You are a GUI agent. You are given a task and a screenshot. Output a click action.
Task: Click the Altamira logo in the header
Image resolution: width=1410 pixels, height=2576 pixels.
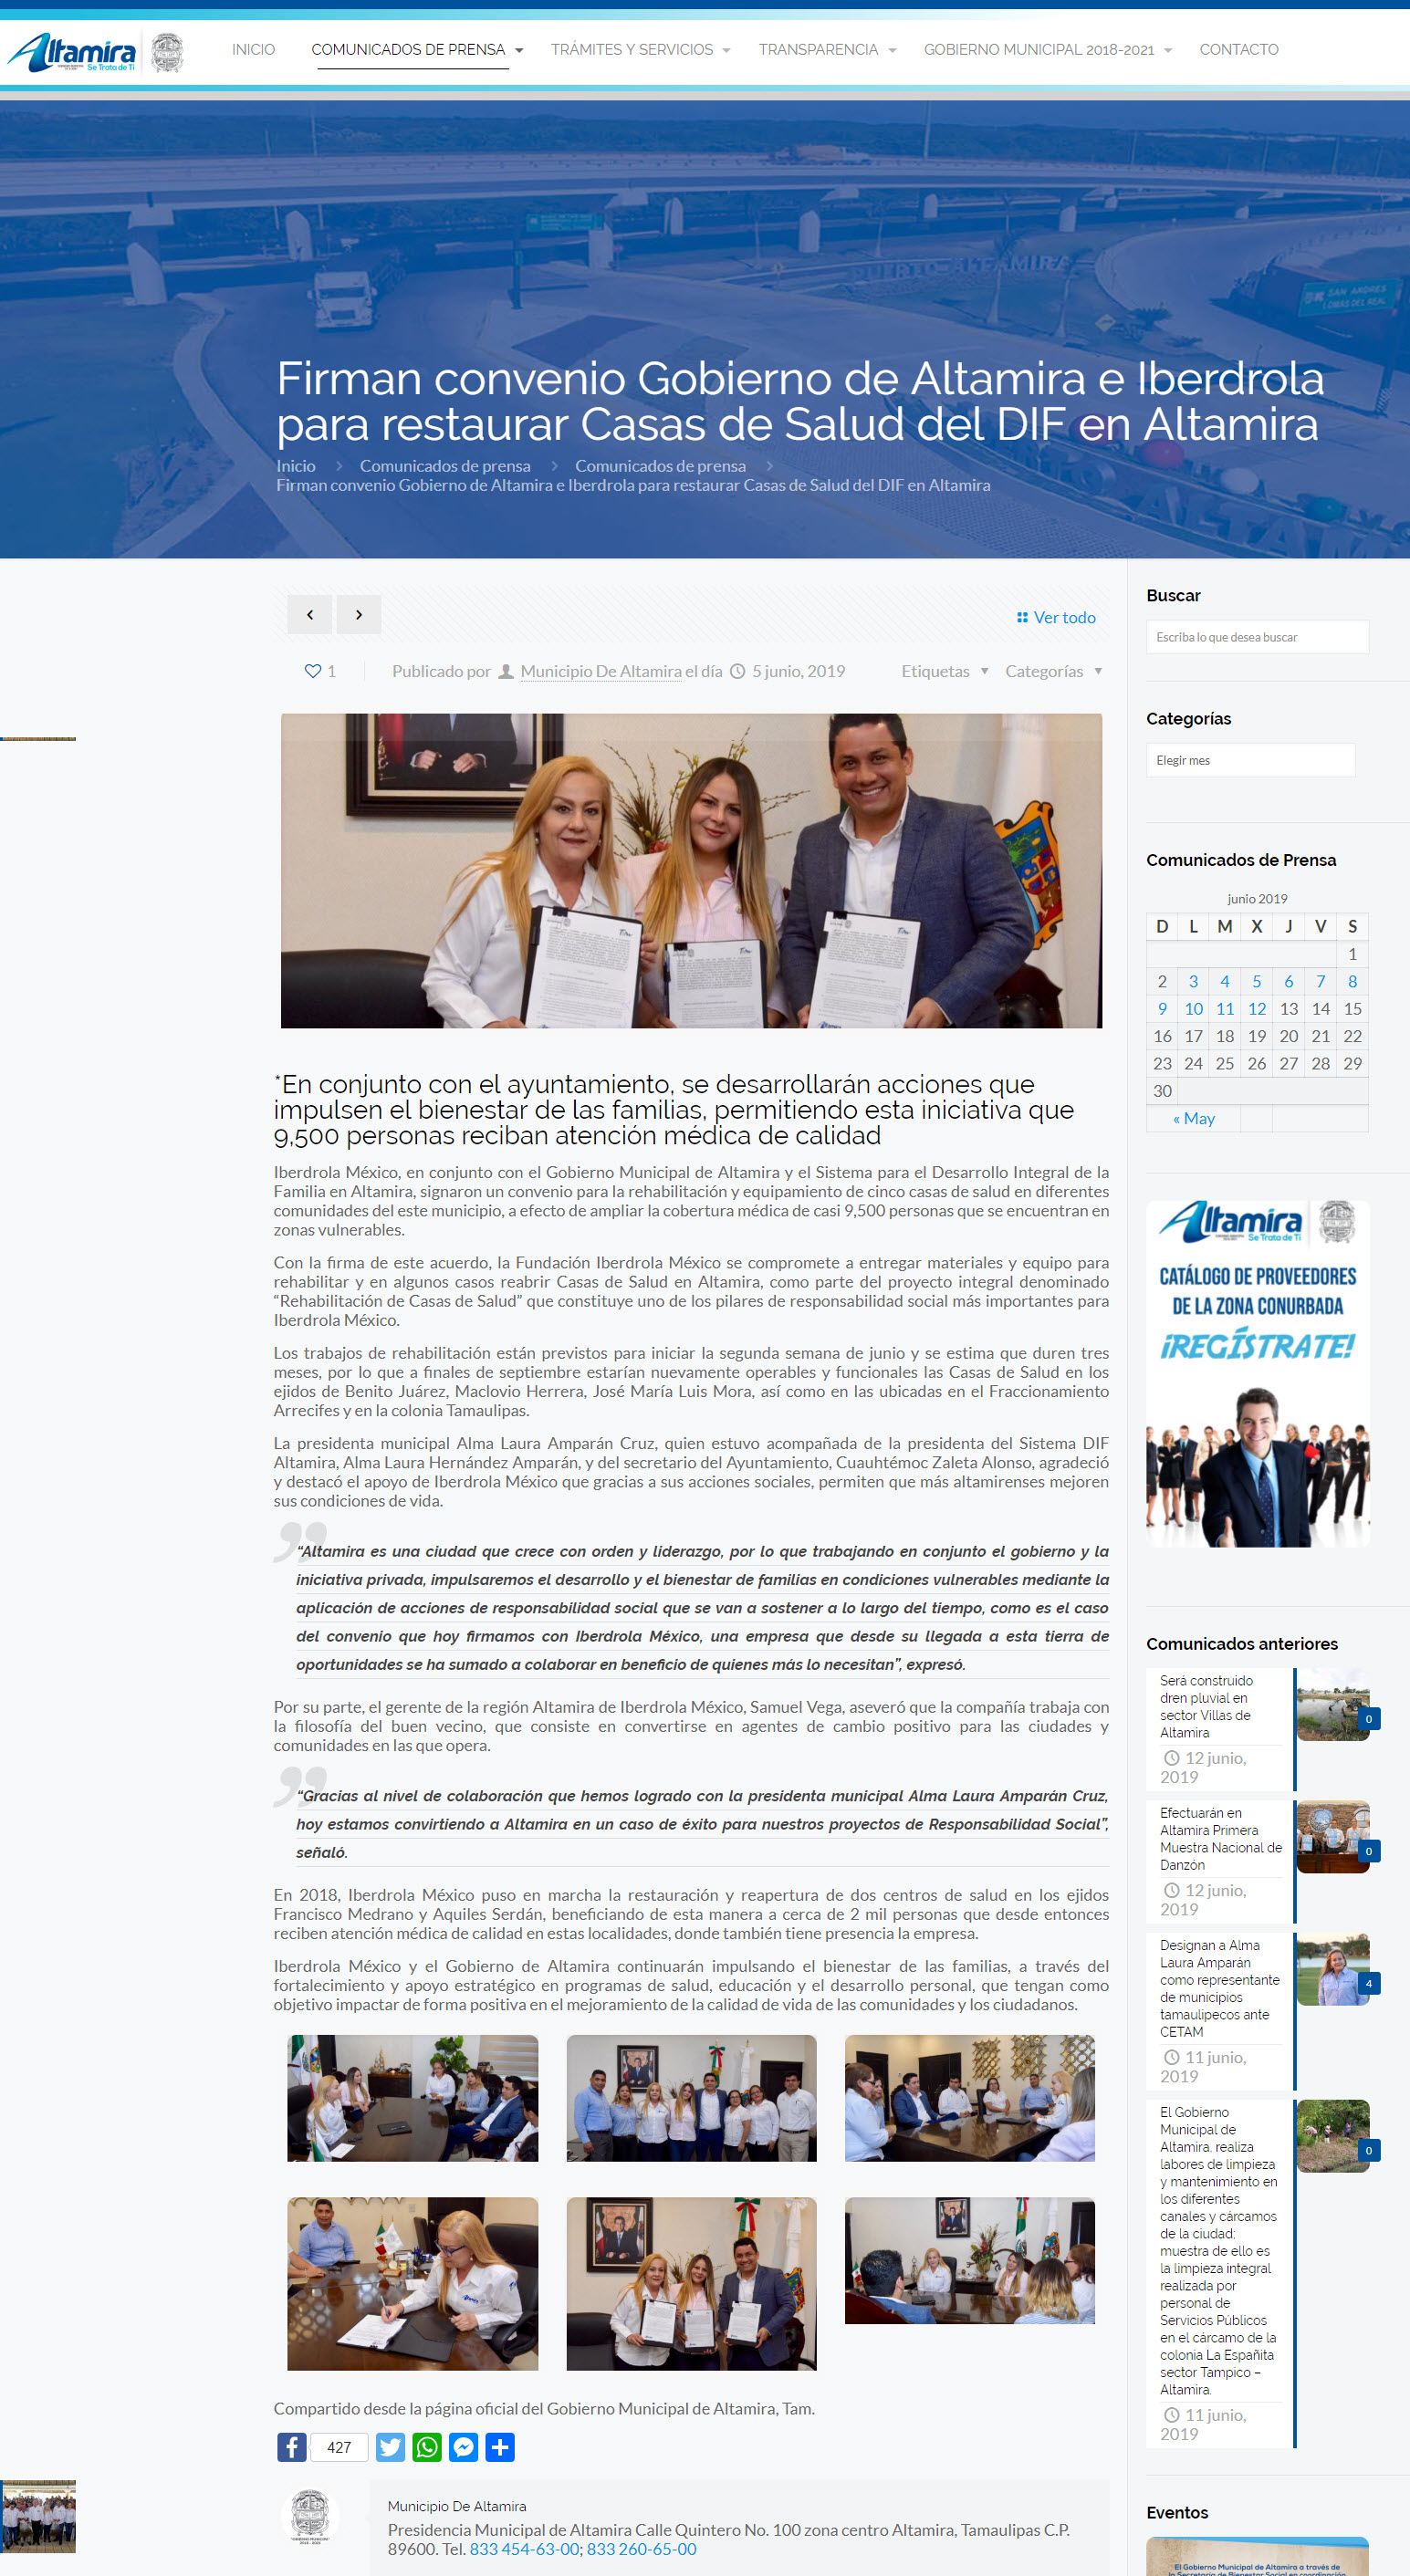(73, 51)
